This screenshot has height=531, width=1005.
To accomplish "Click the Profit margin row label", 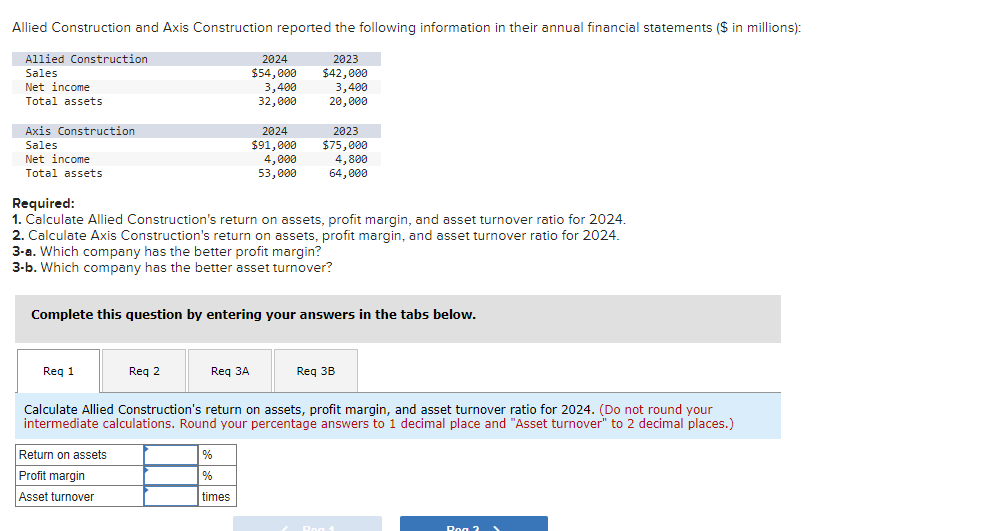I will click(x=52, y=475).
